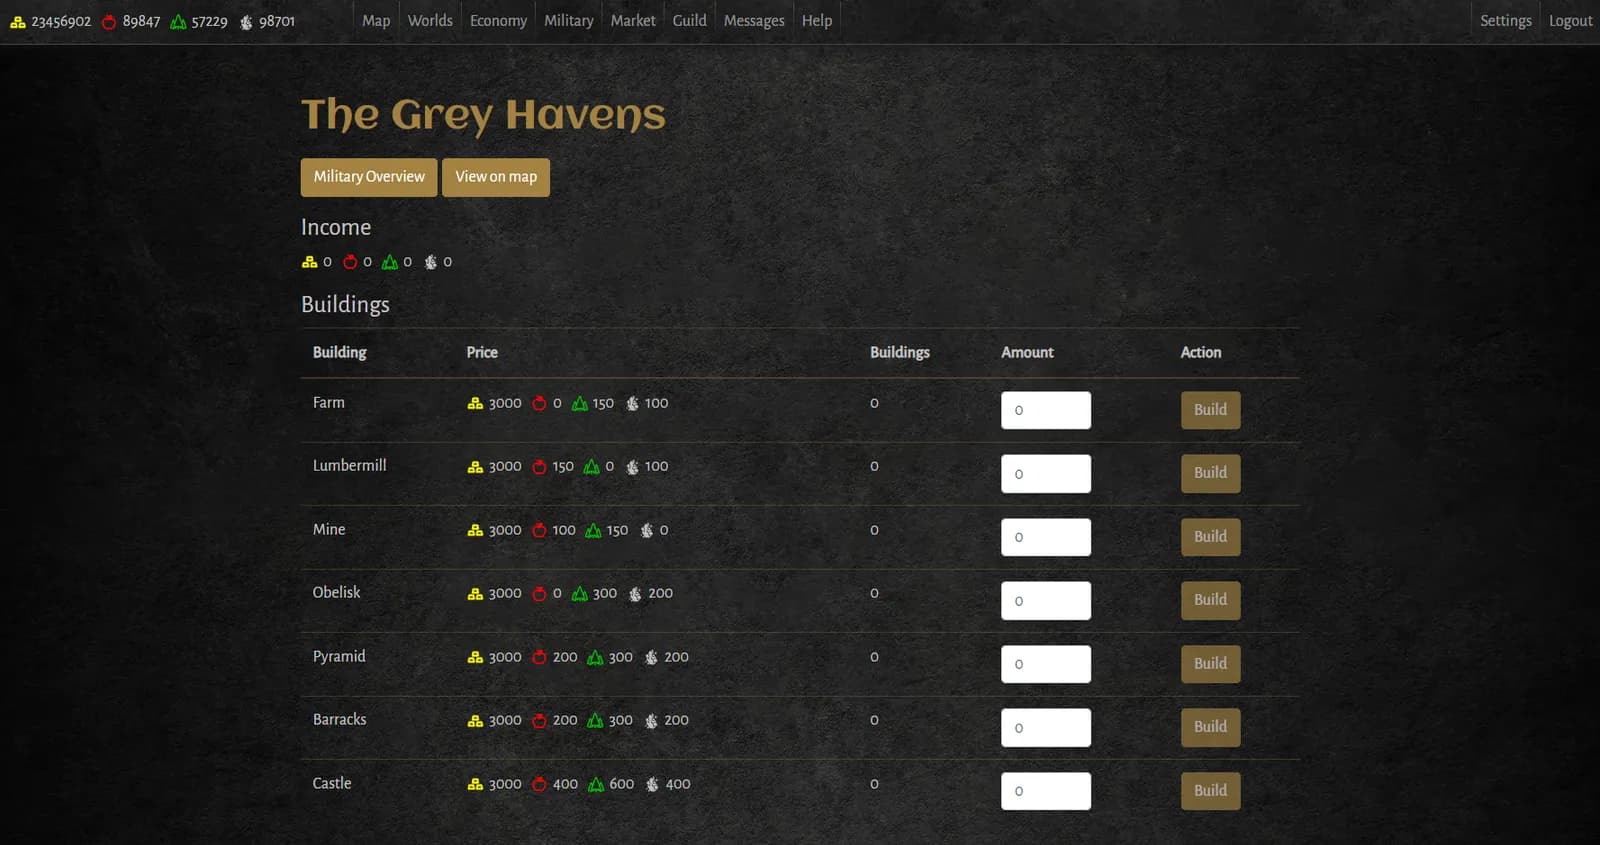Click the gold price icon in Farm row
Image resolution: width=1600 pixels, height=845 pixels.
tap(475, 404)
